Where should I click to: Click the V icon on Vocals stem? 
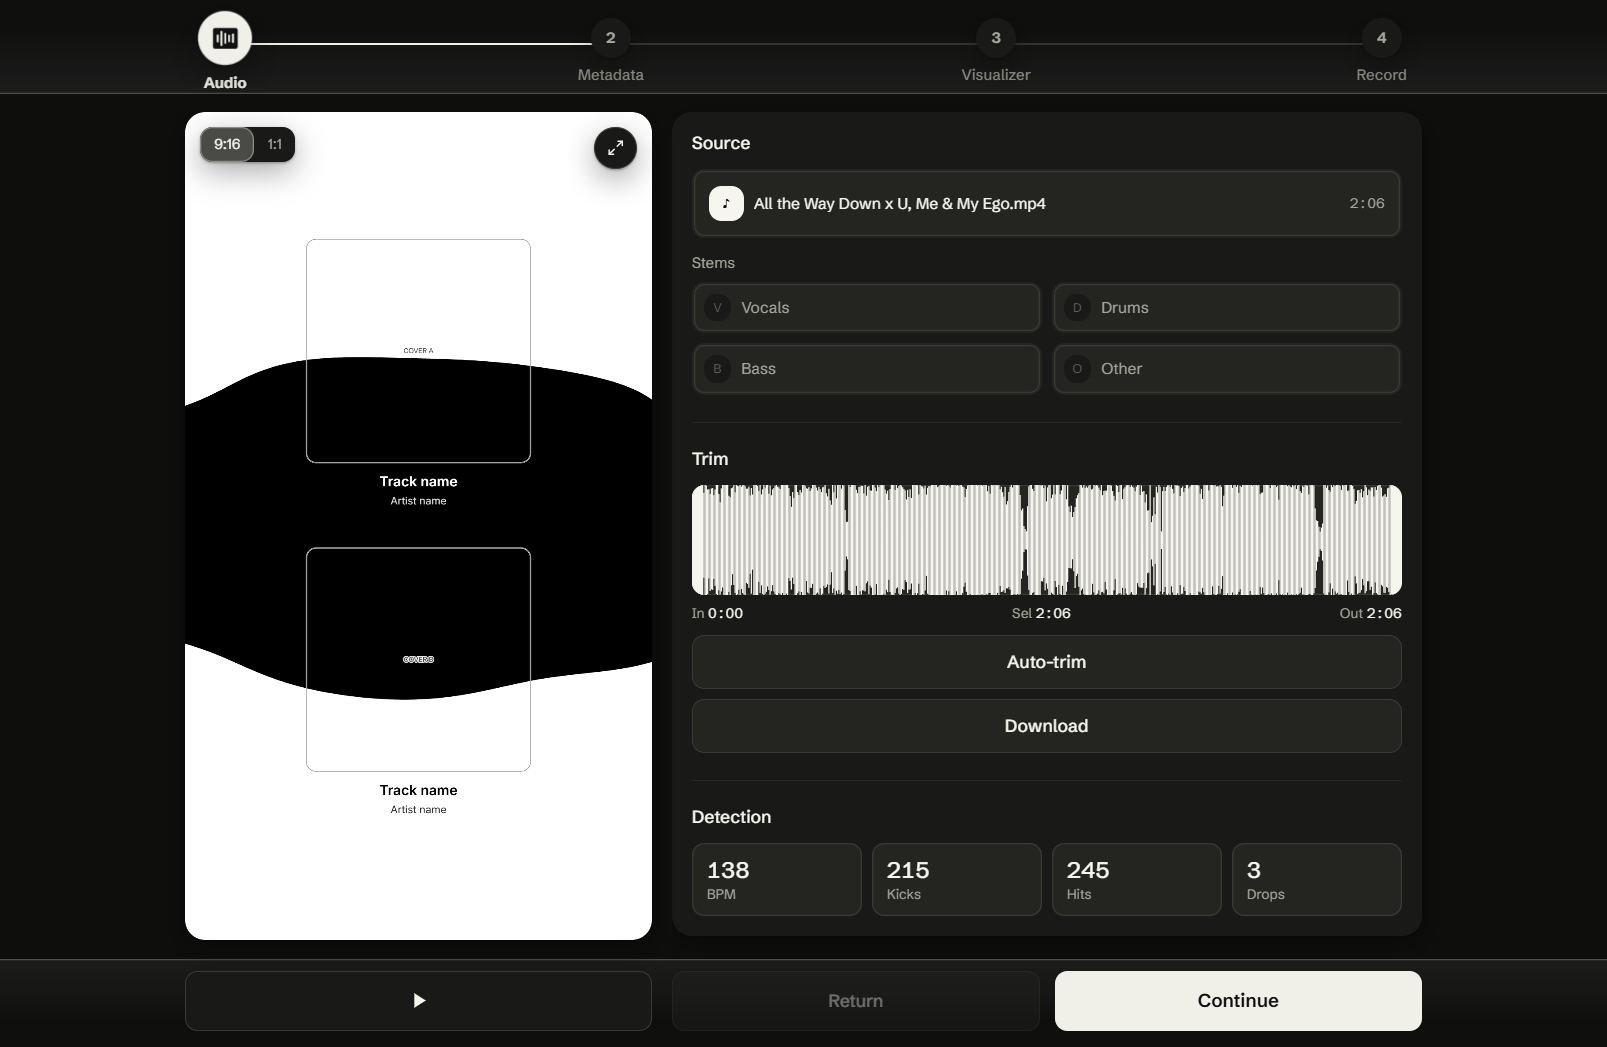717,308
